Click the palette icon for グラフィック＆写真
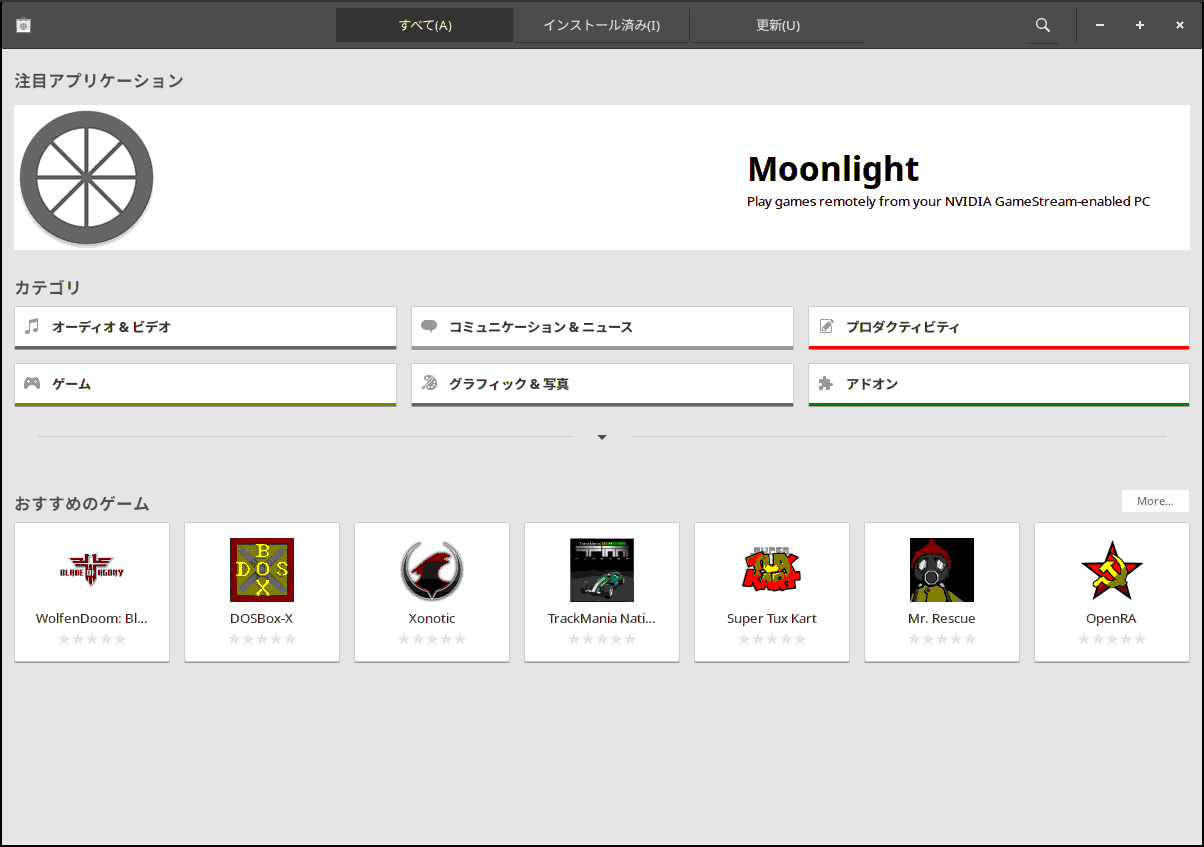The width and height of the screenshot is (1204, 847). click(429, 383)
